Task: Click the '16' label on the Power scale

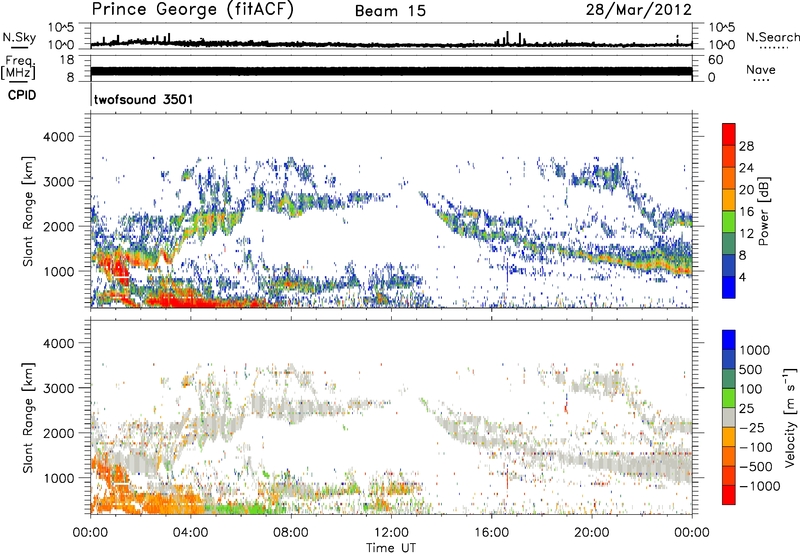Action: (746, 211)
